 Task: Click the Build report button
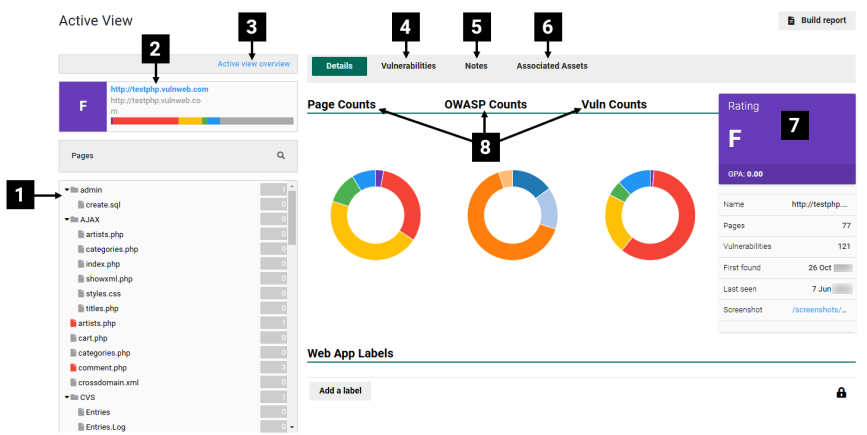point(817,20)
